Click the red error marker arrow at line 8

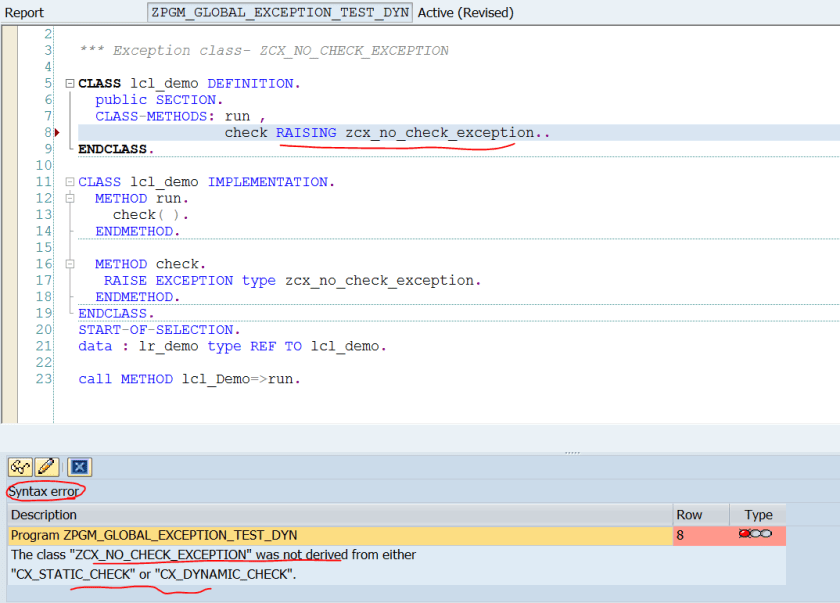click(57, 133)
